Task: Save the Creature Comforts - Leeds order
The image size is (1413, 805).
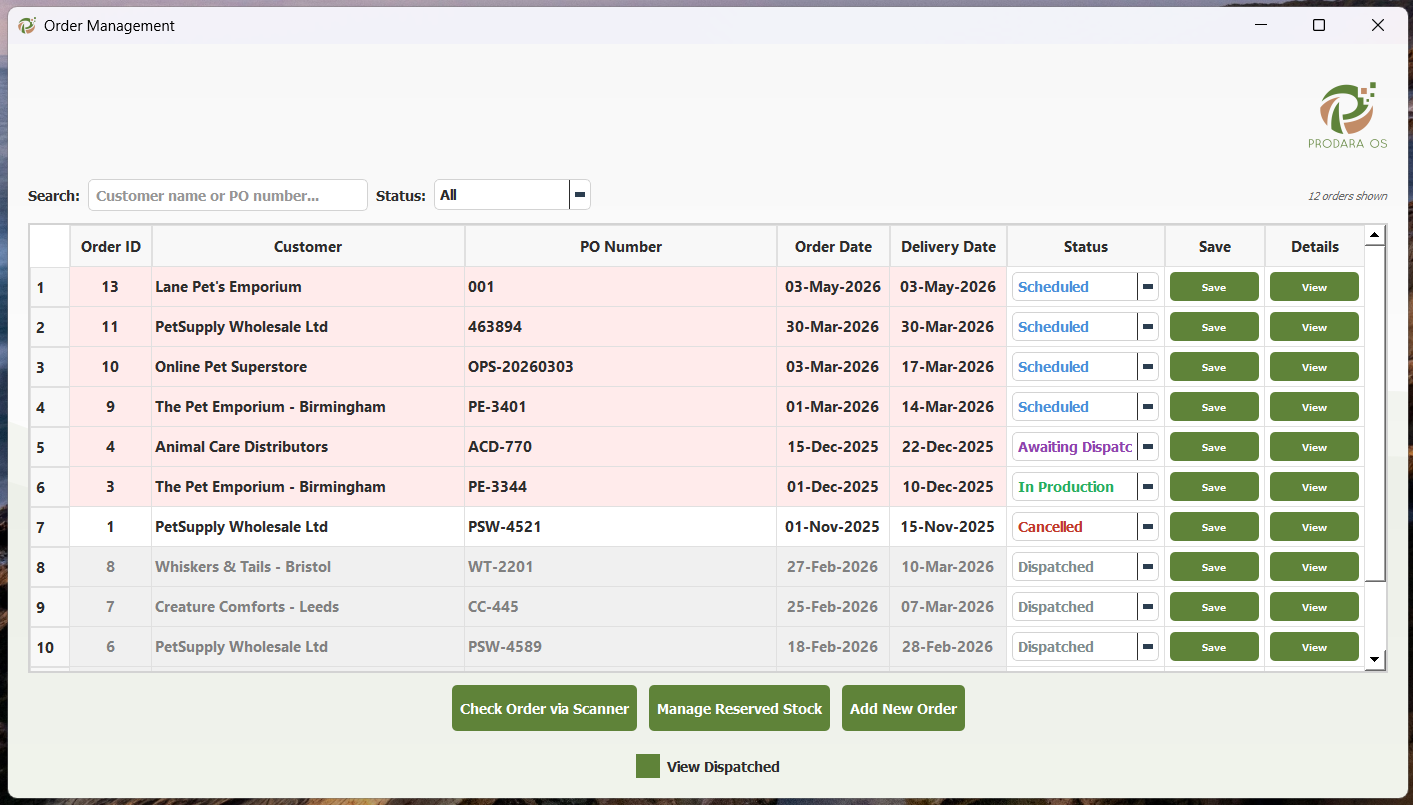Action: tap(1214, 607)
